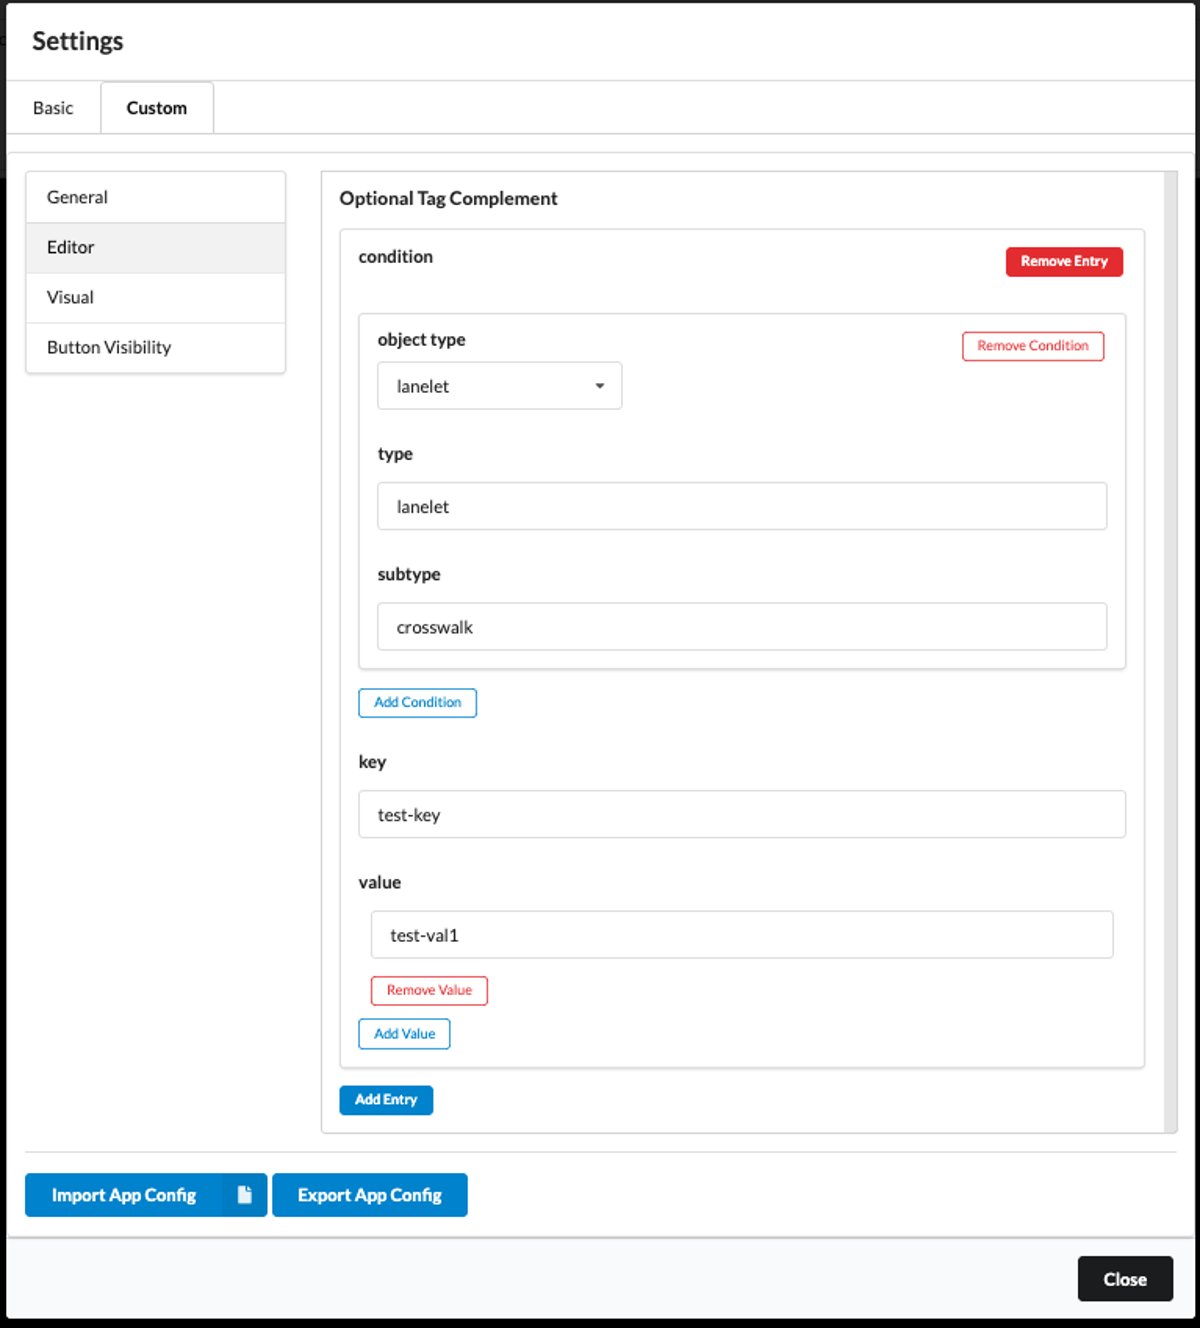Click the Remove Condition button

click(x=1033, y=346)
